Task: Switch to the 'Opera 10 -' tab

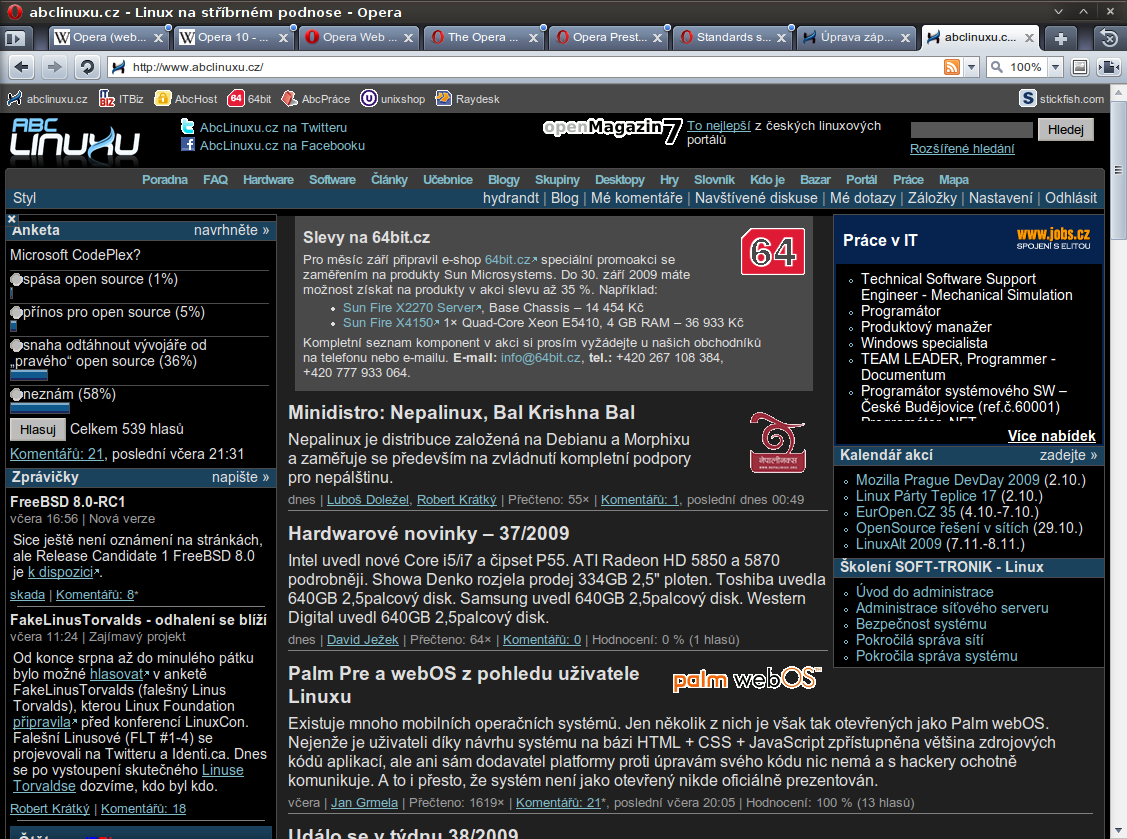Action: [232, 37]
